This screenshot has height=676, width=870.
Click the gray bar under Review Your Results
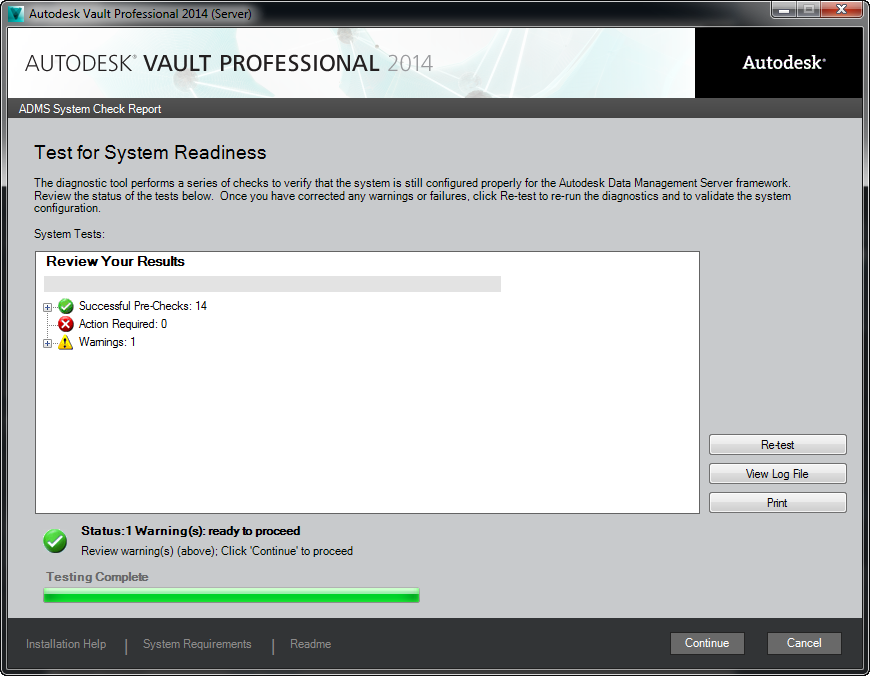click(x=272, y=284)
